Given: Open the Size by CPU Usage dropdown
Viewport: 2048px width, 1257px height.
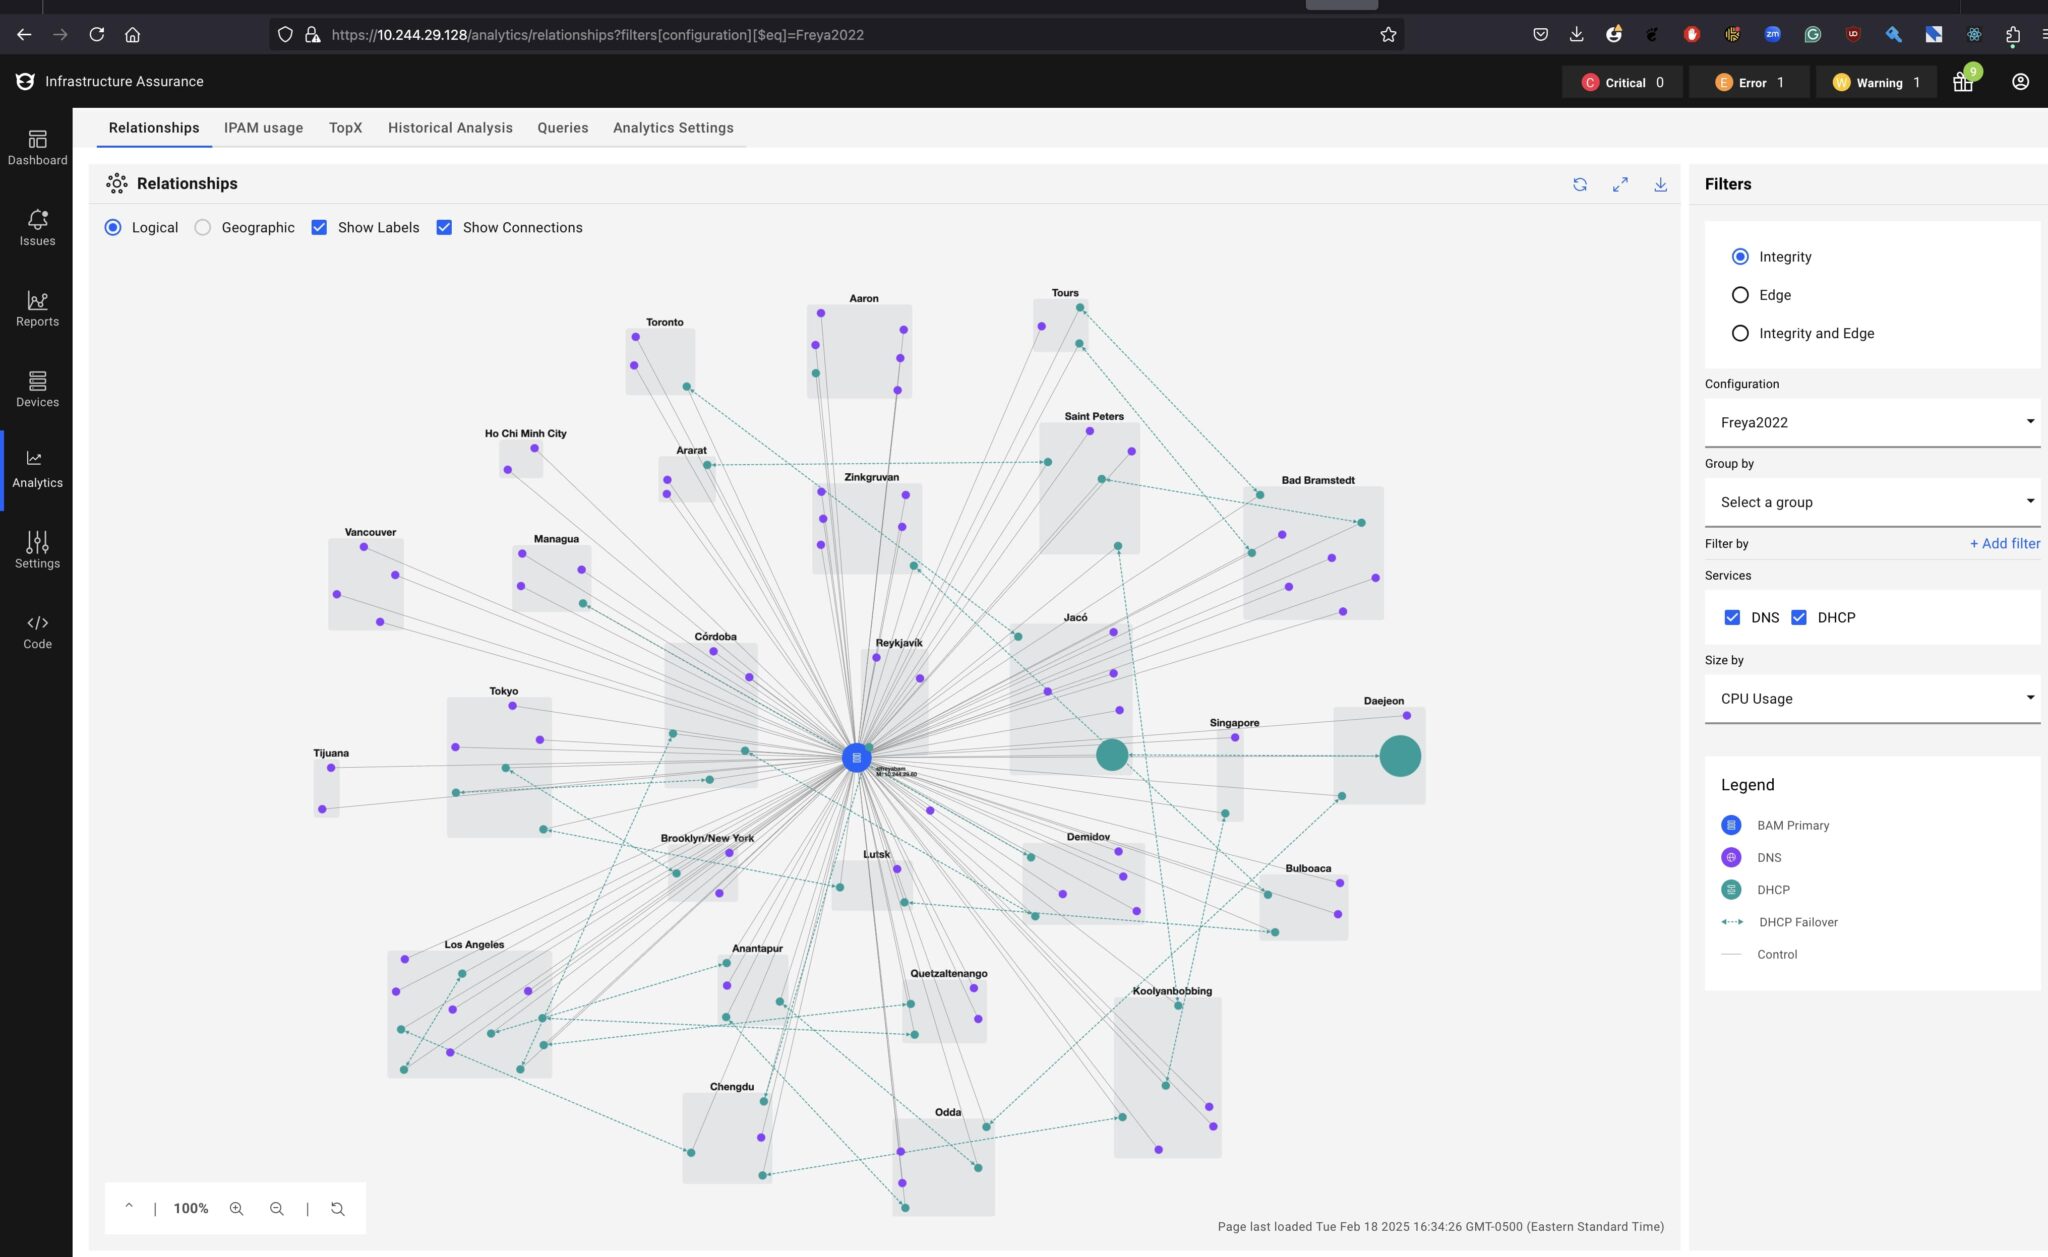Looking at the screenshot, I should (1871, 698).
